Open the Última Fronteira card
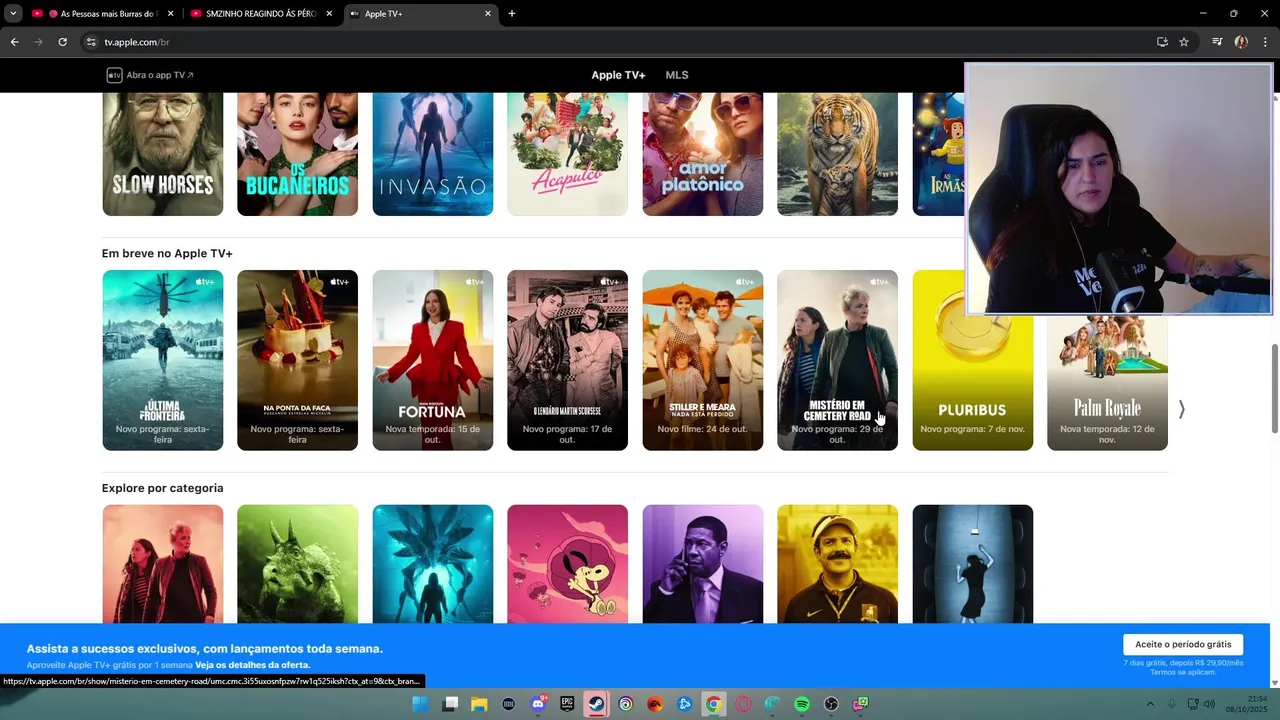This screenshot has height=720, width=1280. [x=163, y=360]
